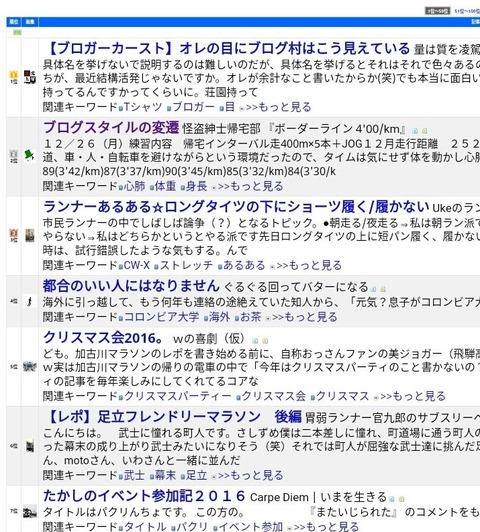Visit blog 胃弱ランナー官九郎のサブスリーへ

392,418
